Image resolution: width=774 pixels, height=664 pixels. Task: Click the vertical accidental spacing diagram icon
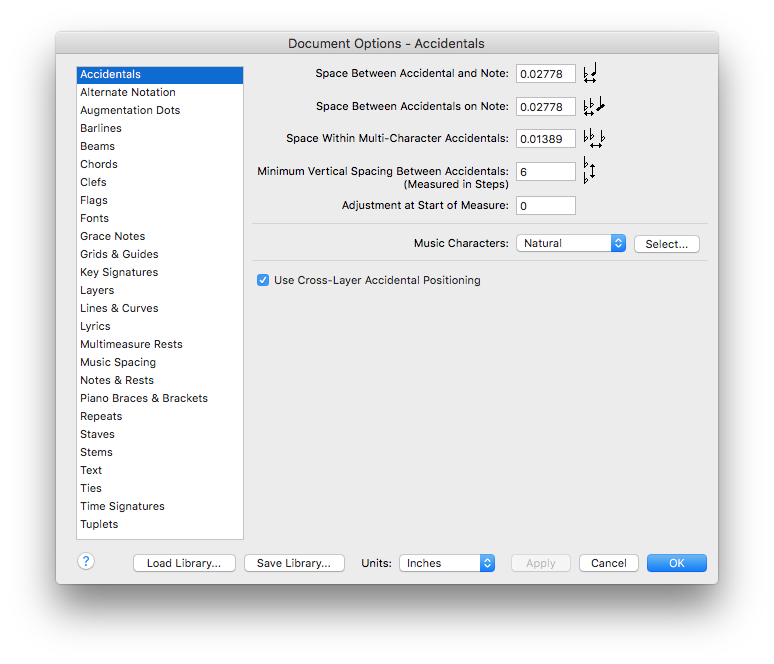click(x=589, y=170)
